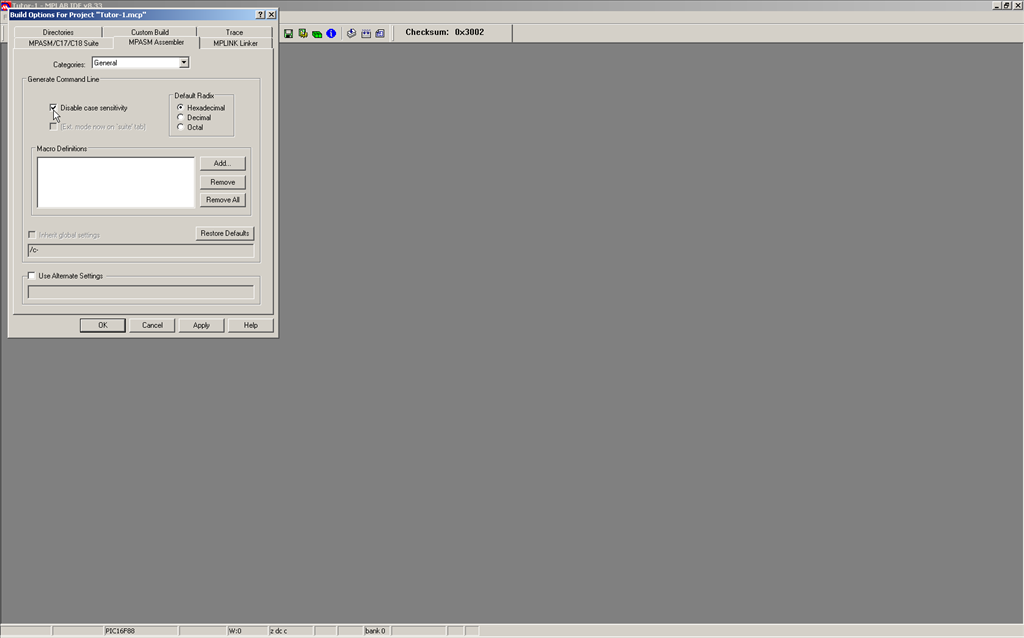This screenshot has height=638, width=1024.
Task: Click the calendar-style window toolbar icon
Action: click(366, 33)
